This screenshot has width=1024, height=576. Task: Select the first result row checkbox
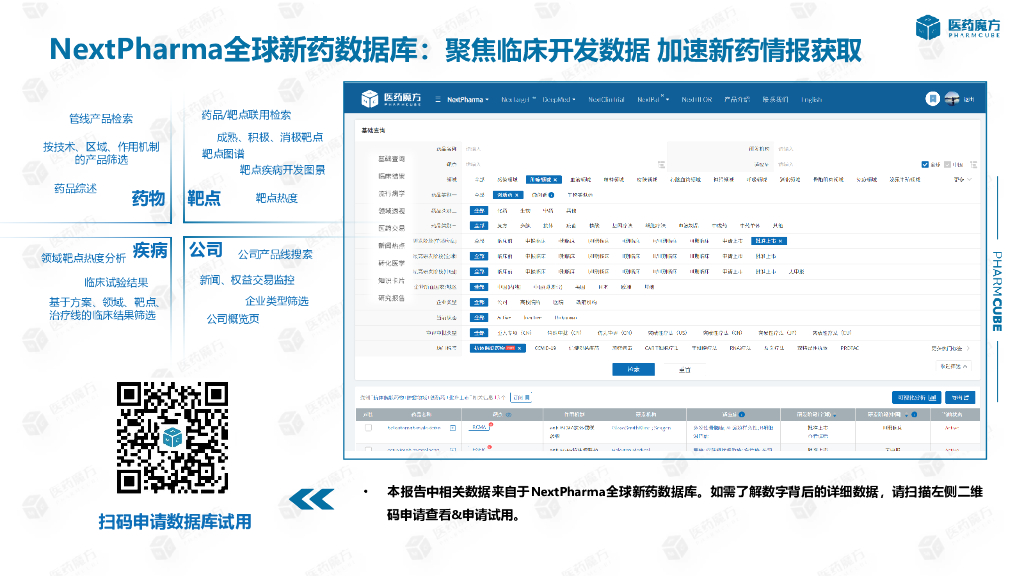(x=368, y=427)
